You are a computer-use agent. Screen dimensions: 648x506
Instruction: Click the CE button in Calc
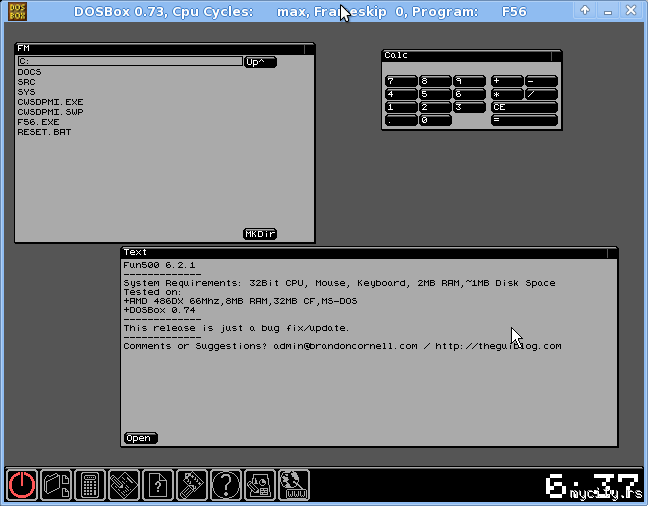(524, 107)
